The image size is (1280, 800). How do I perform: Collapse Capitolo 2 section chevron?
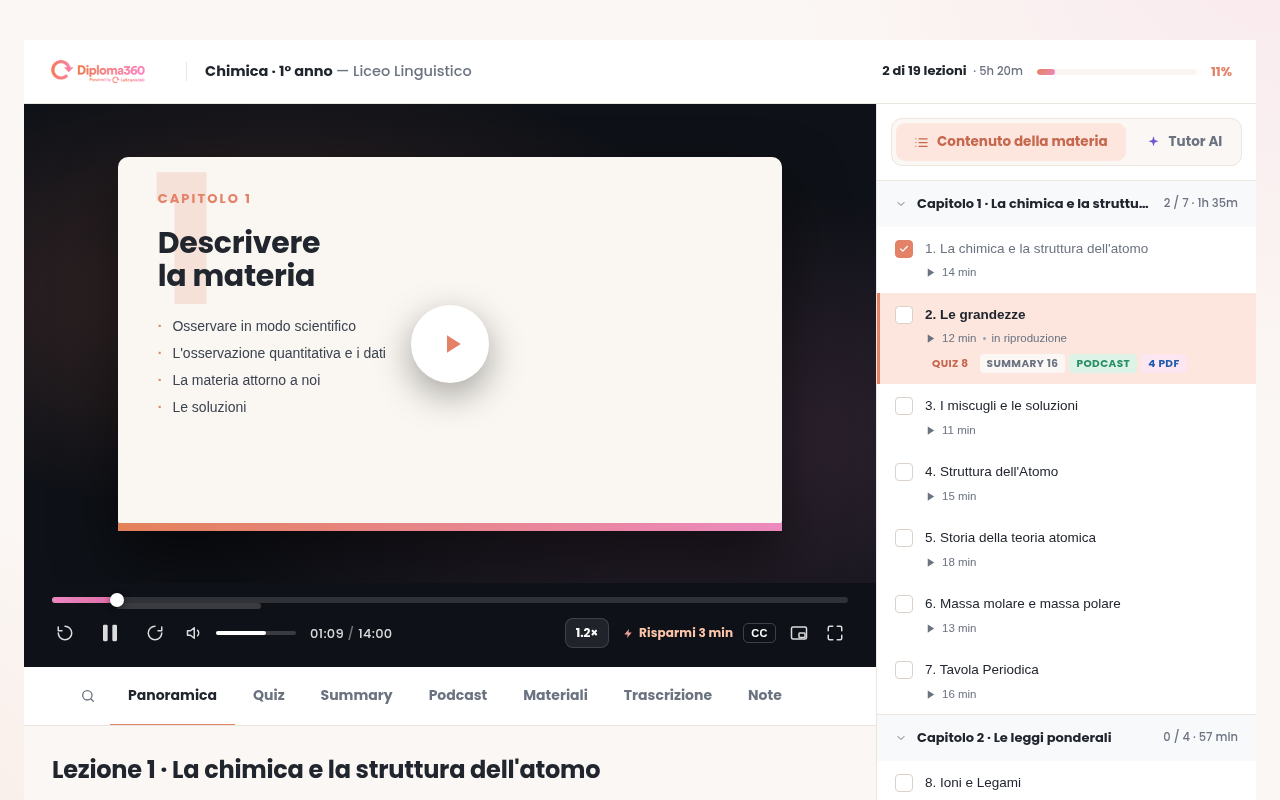pos(901,738)
